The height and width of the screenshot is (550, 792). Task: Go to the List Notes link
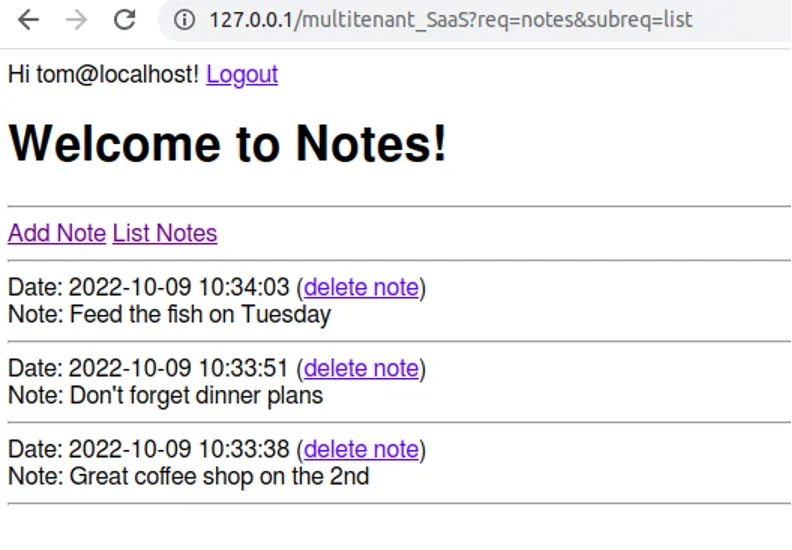[x=165, y=233]
